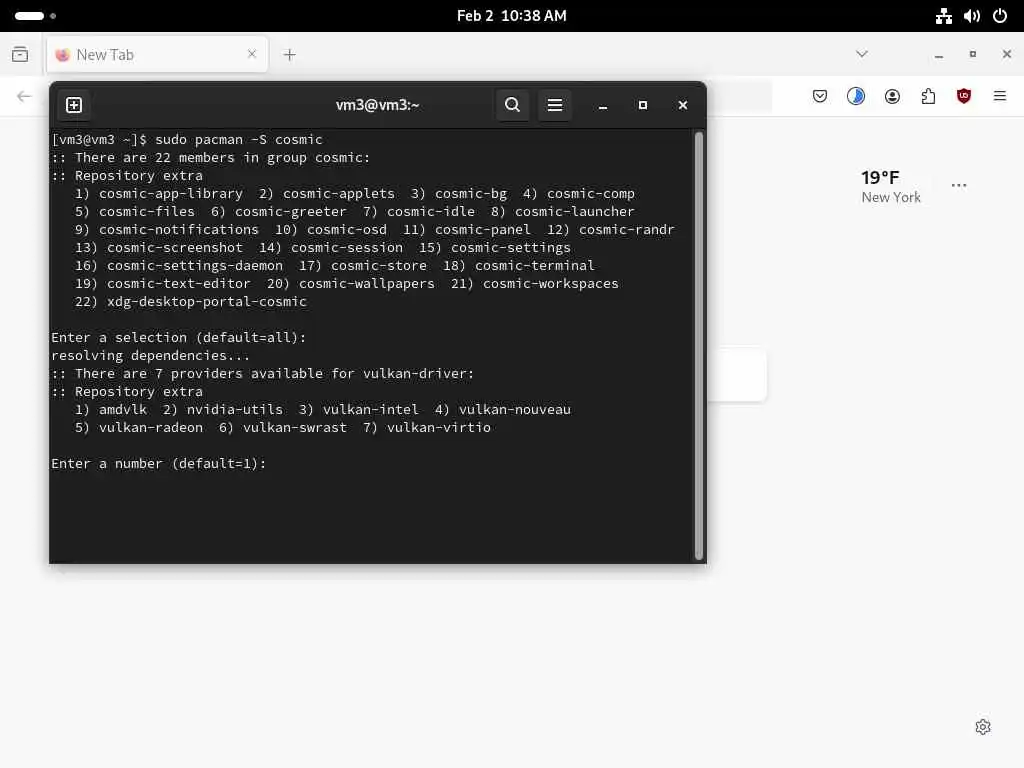The height and width of the screenshot is (768, 1024).
Task: Open the Firefox application menu
Action: point(1000,97)
